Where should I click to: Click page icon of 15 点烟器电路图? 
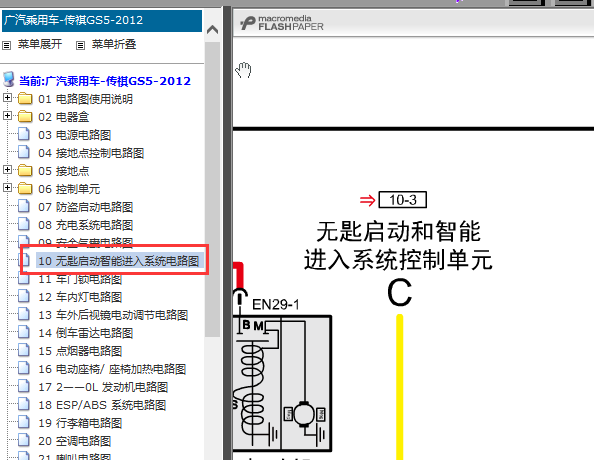[23, 350]
